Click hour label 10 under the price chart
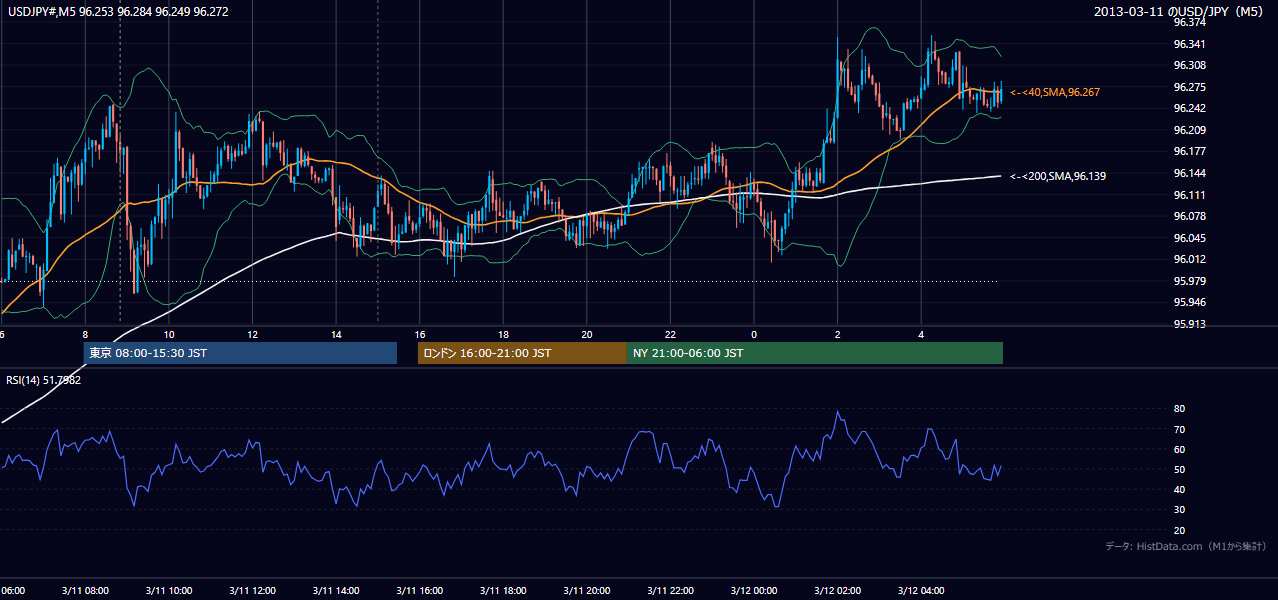Screen dimensions: 1278x600 tap(169, 334)
